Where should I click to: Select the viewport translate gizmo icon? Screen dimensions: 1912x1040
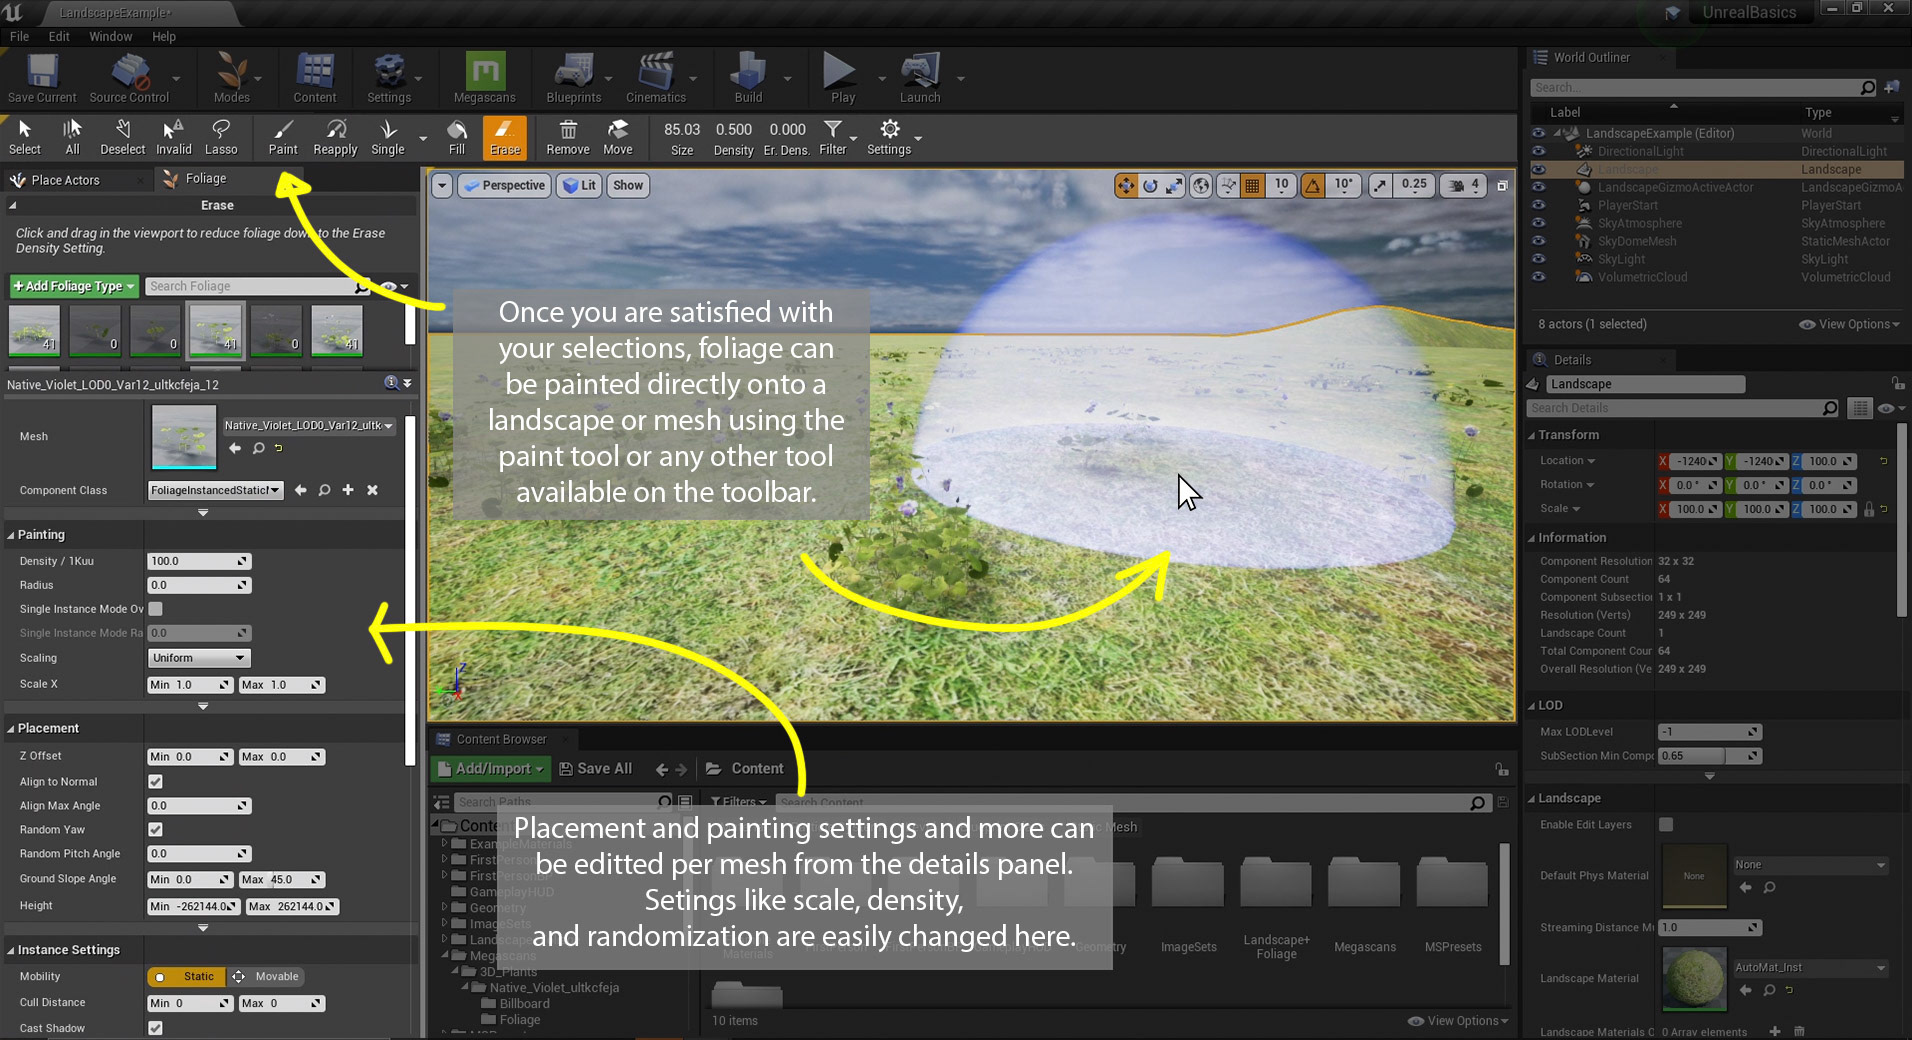coord(1126,185)
